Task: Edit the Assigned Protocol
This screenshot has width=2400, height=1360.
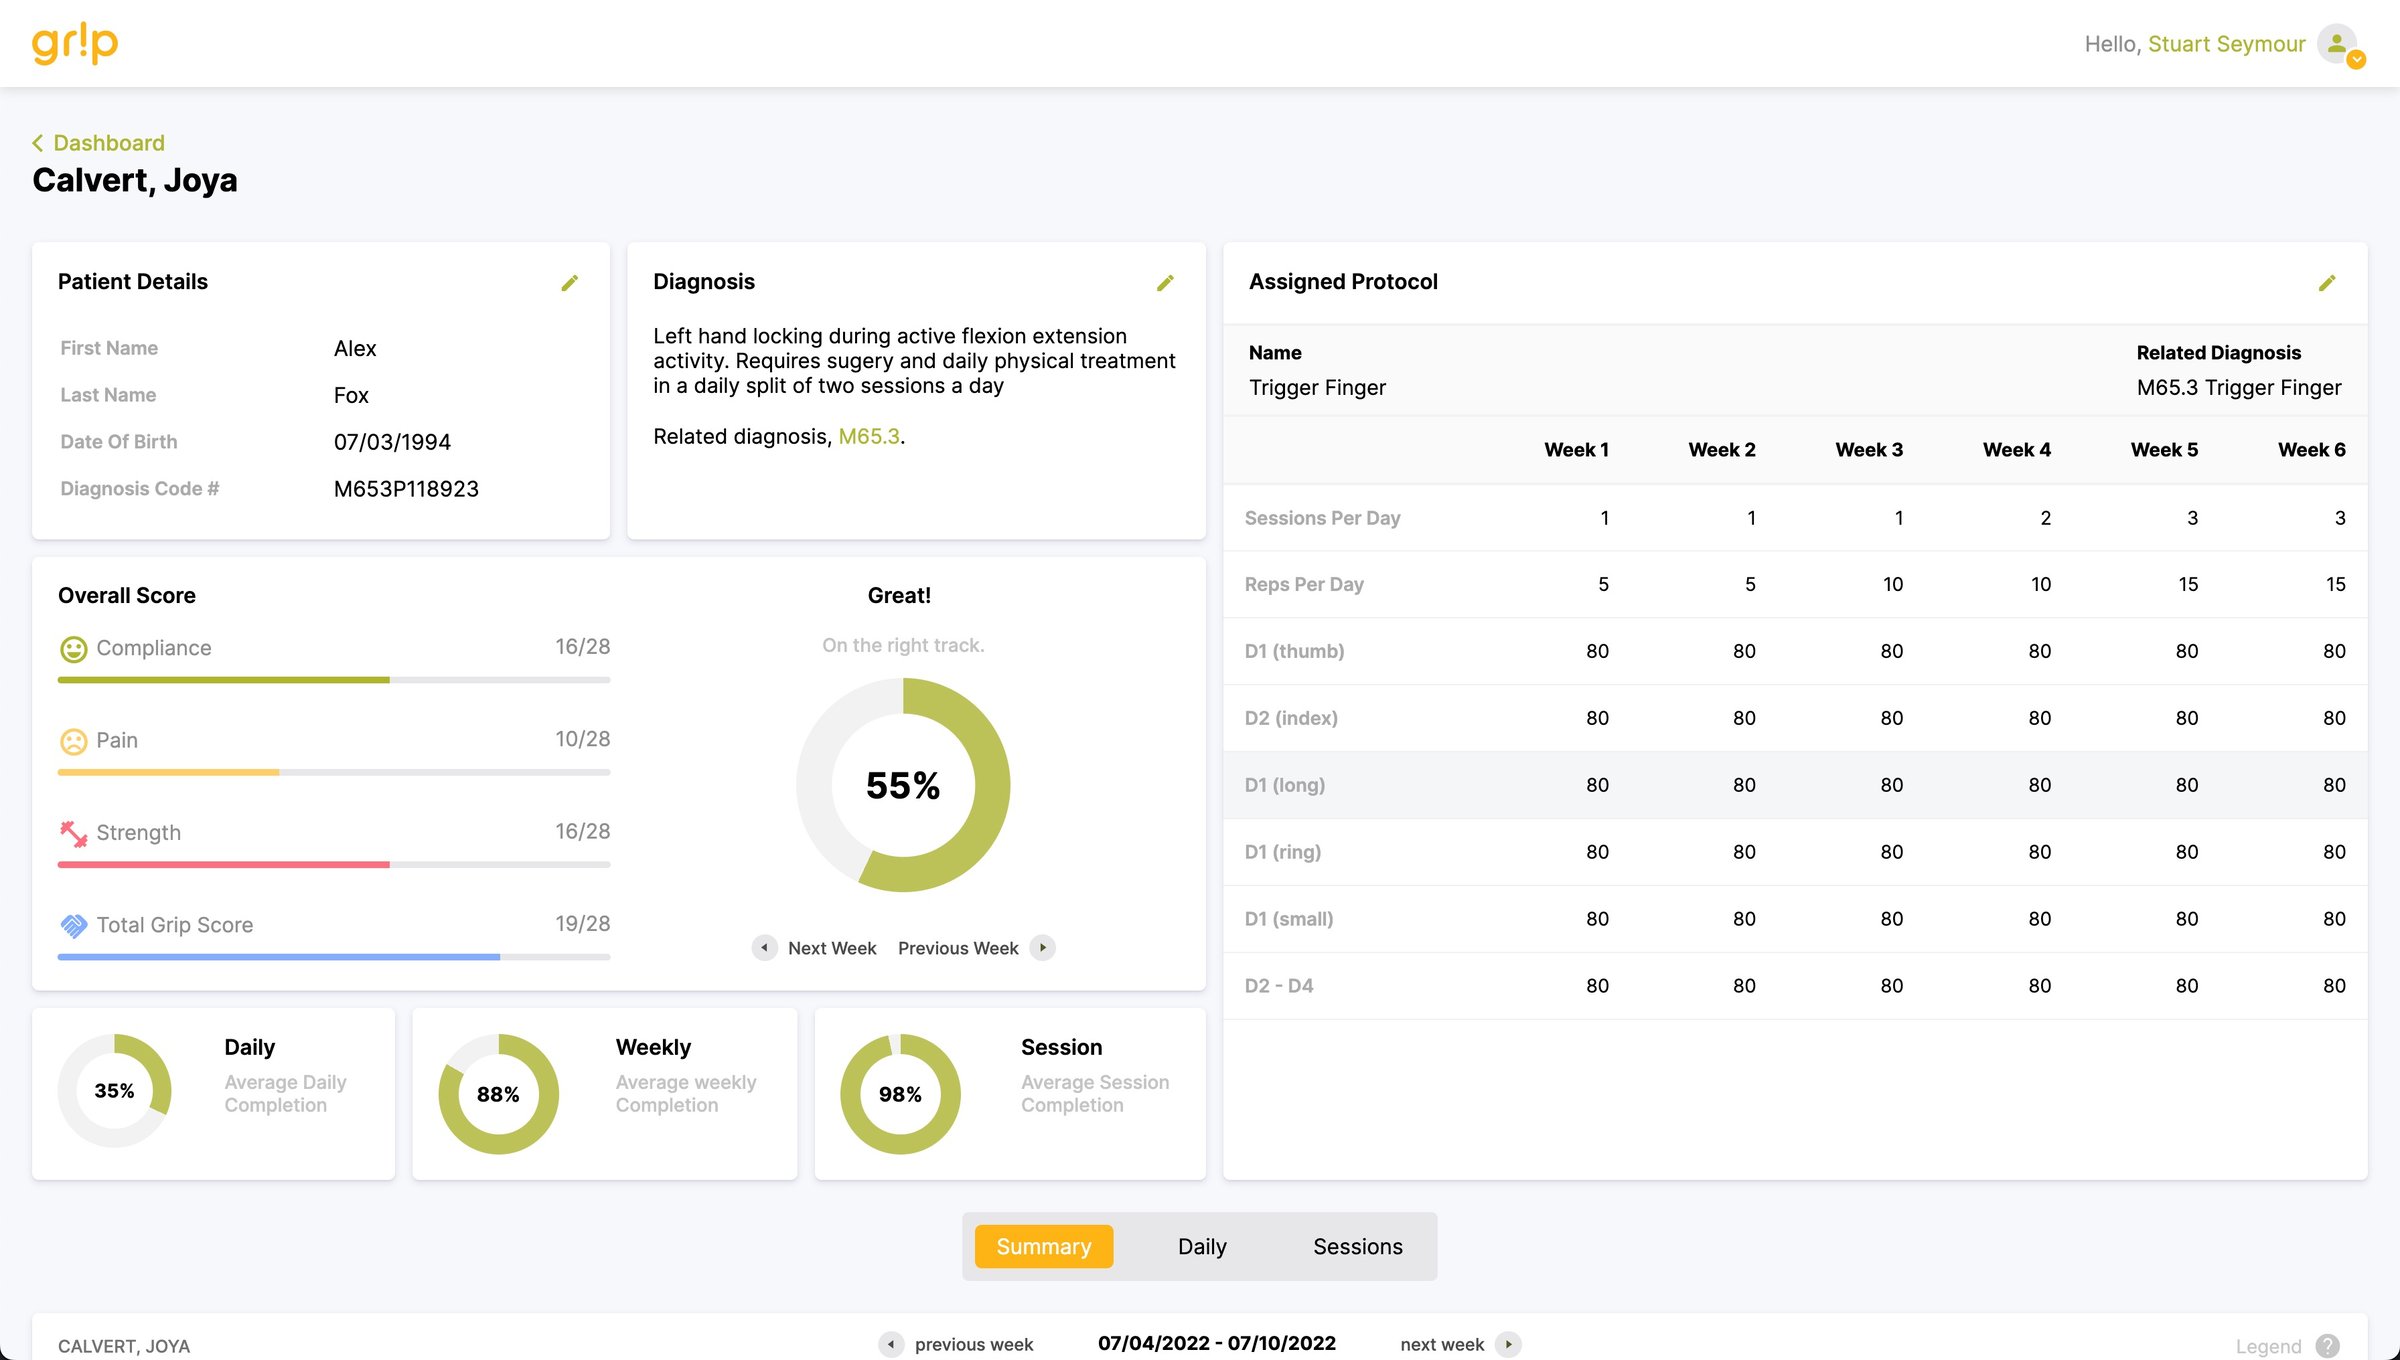Action: click(x=2327, y=283)
